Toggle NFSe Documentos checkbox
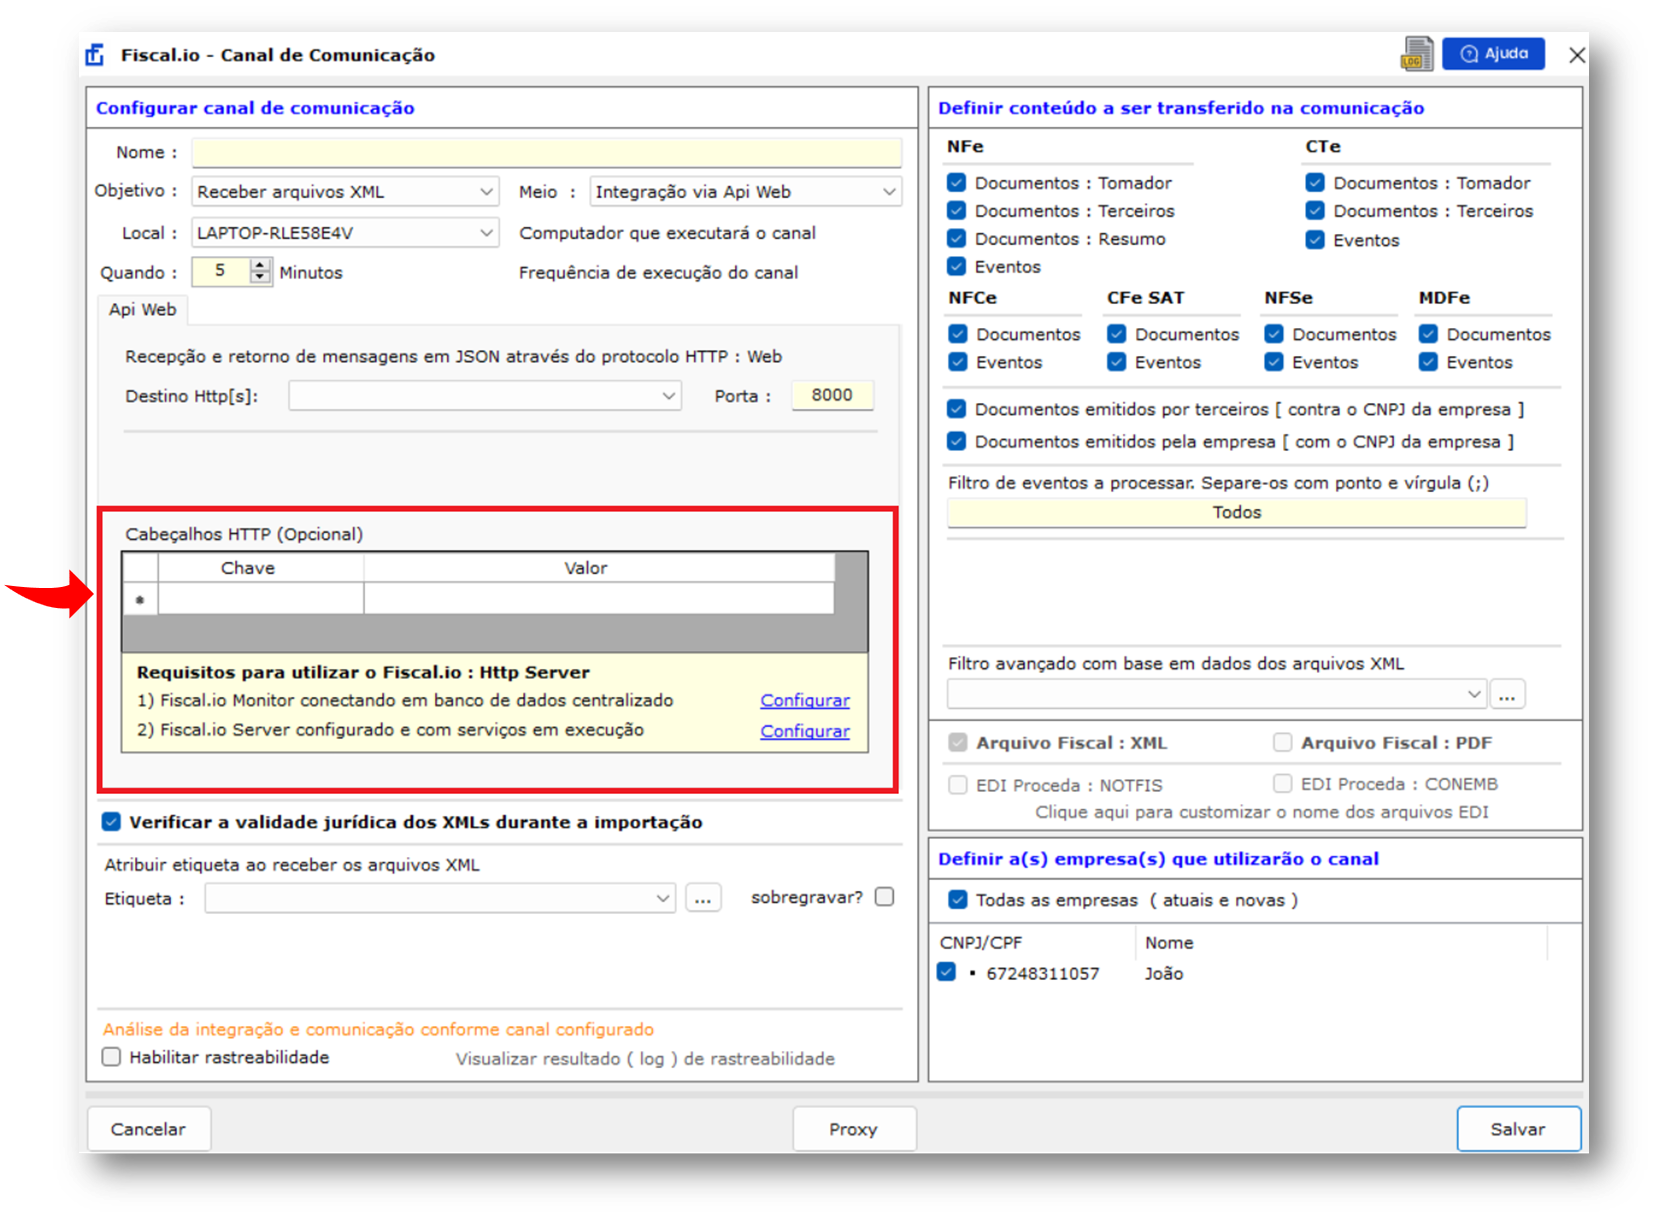 tap(1274, 334)
